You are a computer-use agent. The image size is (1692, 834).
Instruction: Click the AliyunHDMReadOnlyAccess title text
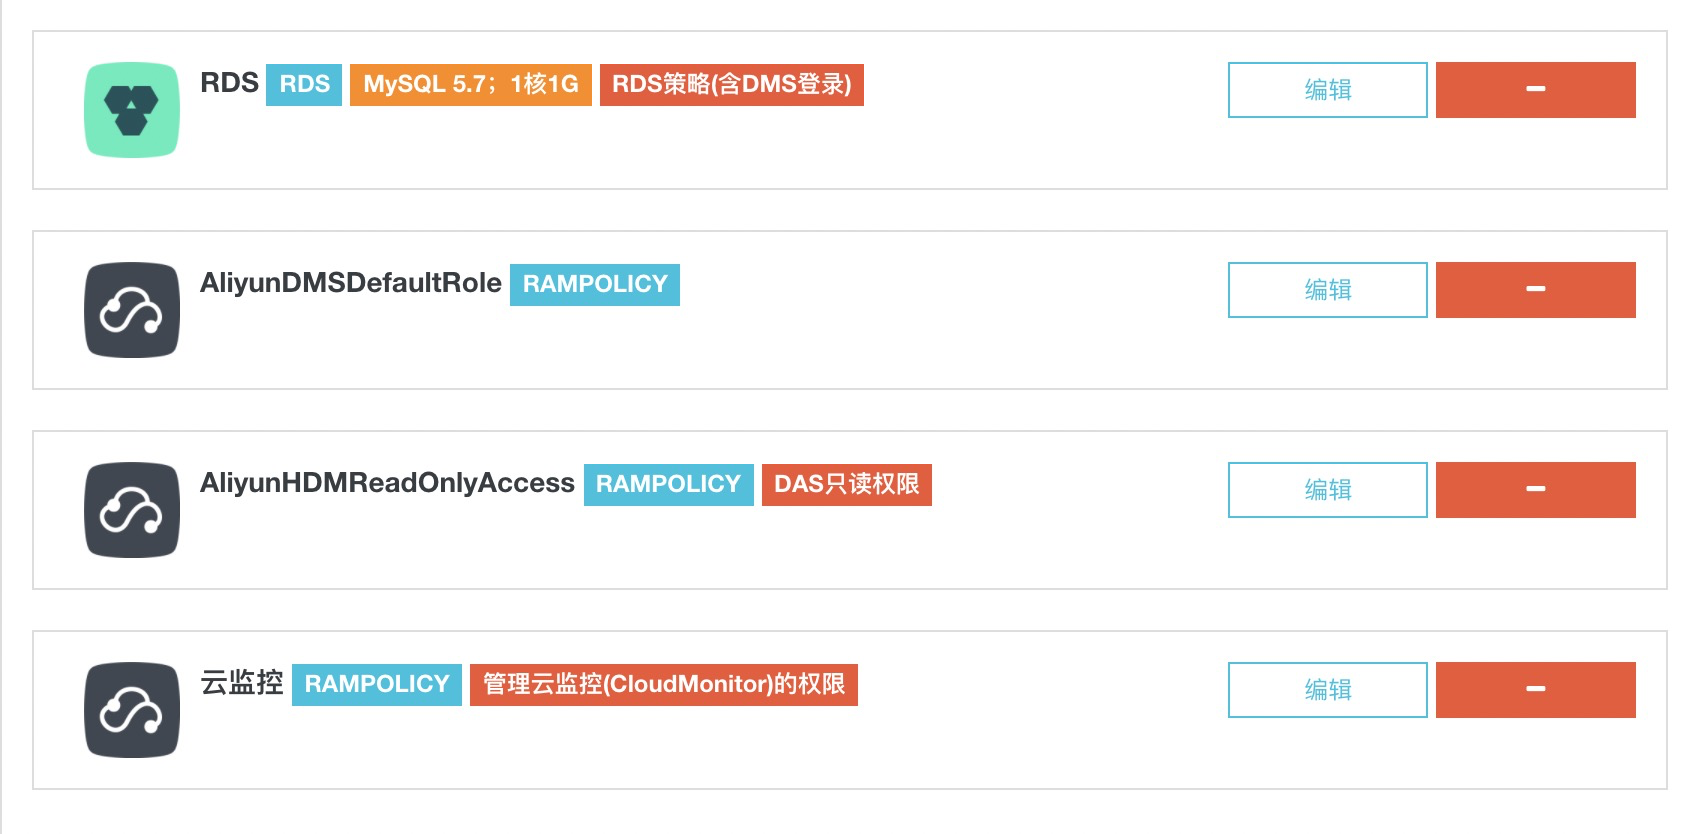click(387, 483)
